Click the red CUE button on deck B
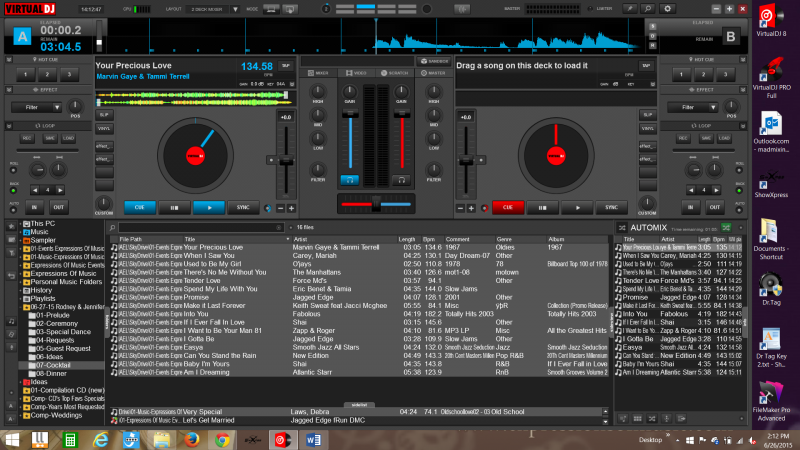 508,208
